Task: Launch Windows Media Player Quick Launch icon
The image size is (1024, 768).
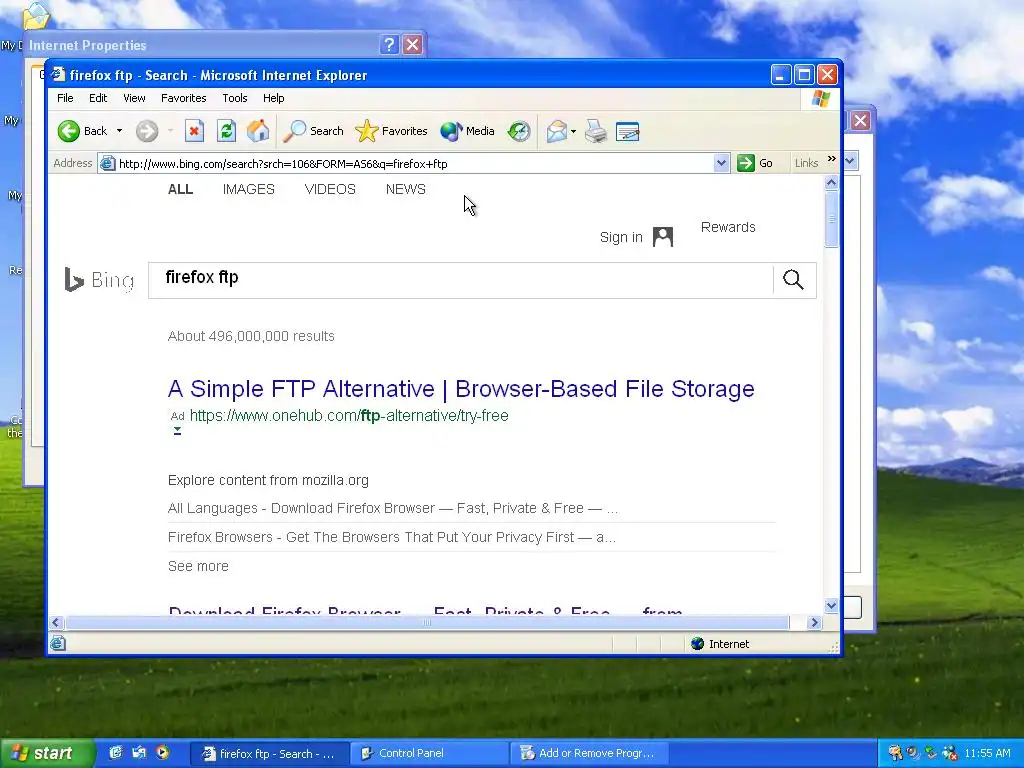Action: pos(163,752)
